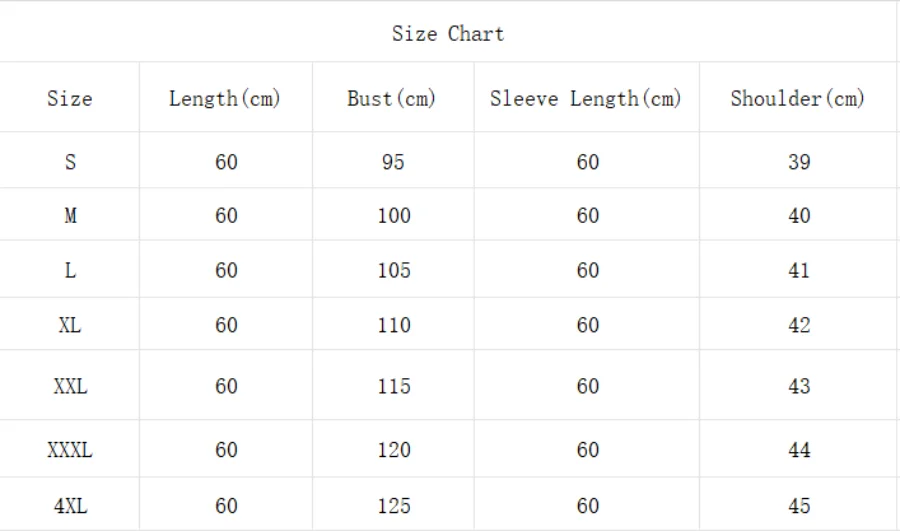Click the Length(cm) column header
The width and height of the screenshot is (900, 531).
click(225, 98)
